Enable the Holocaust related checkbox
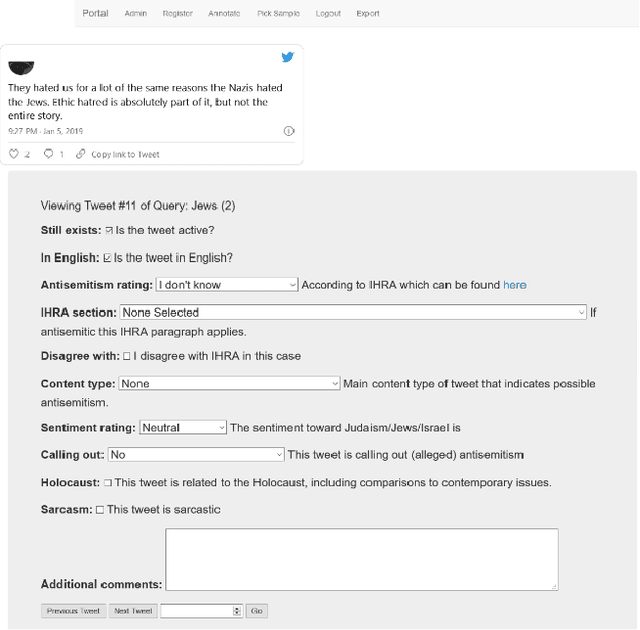Screen dimensions: 640x630 (x=108, y=483)
